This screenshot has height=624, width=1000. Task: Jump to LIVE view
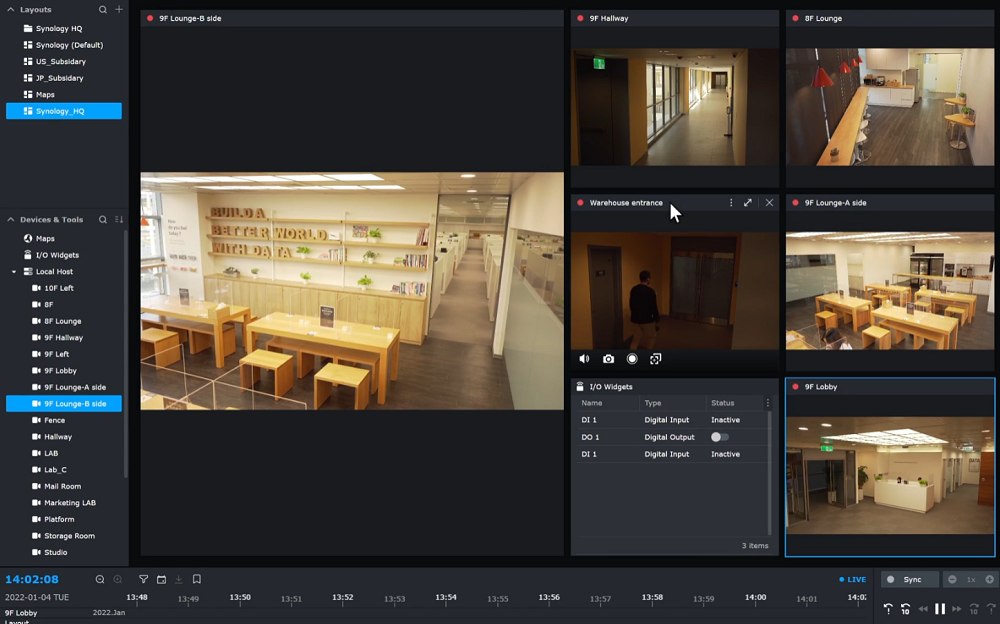click(x=853, y=579)
